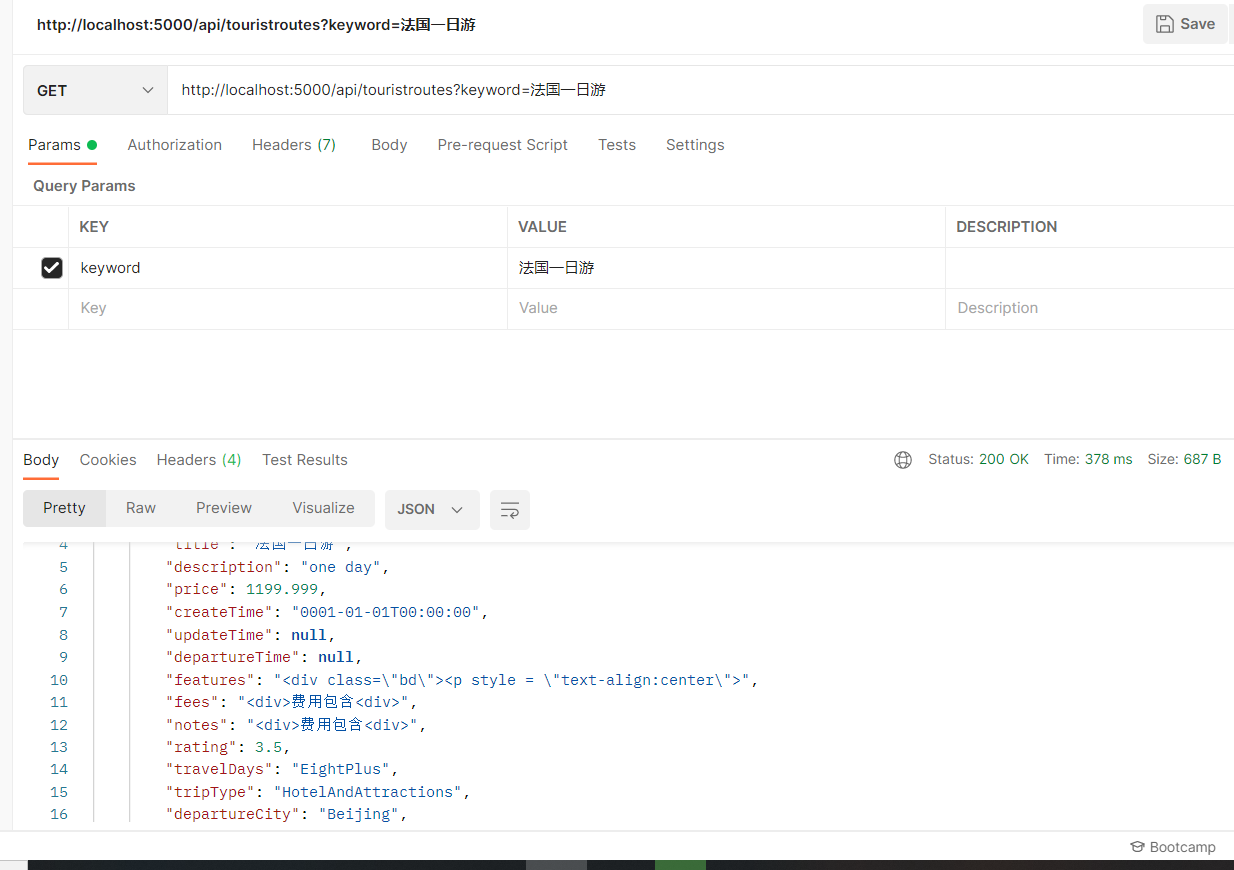Select the Pretty view button

click(64, 508)
